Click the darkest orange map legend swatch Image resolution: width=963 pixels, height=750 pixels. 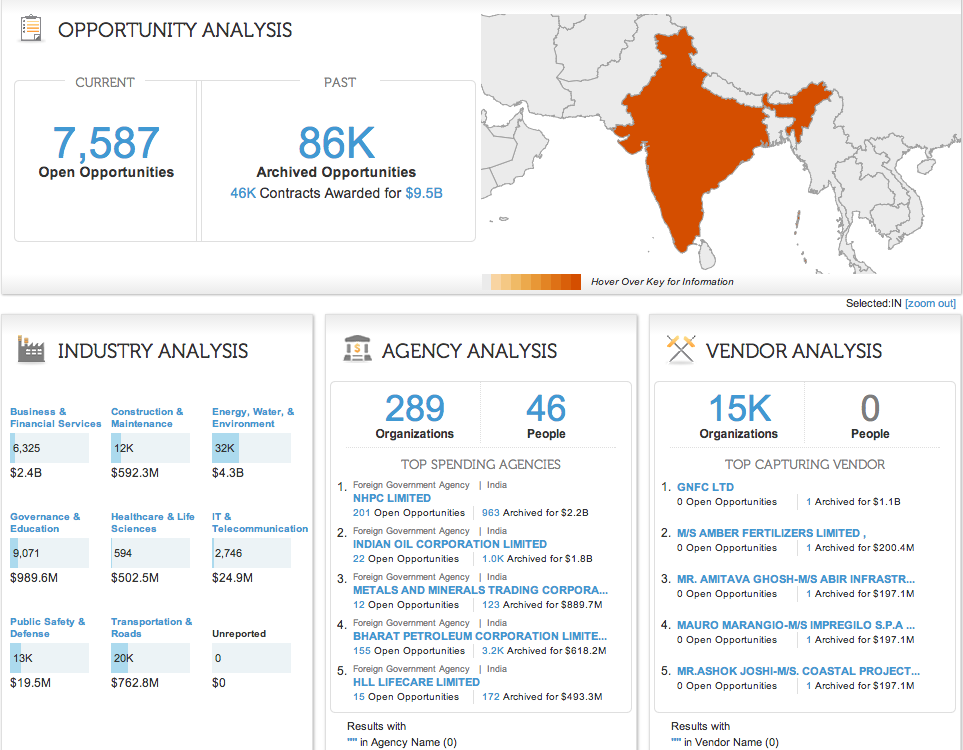click(576, 282)
